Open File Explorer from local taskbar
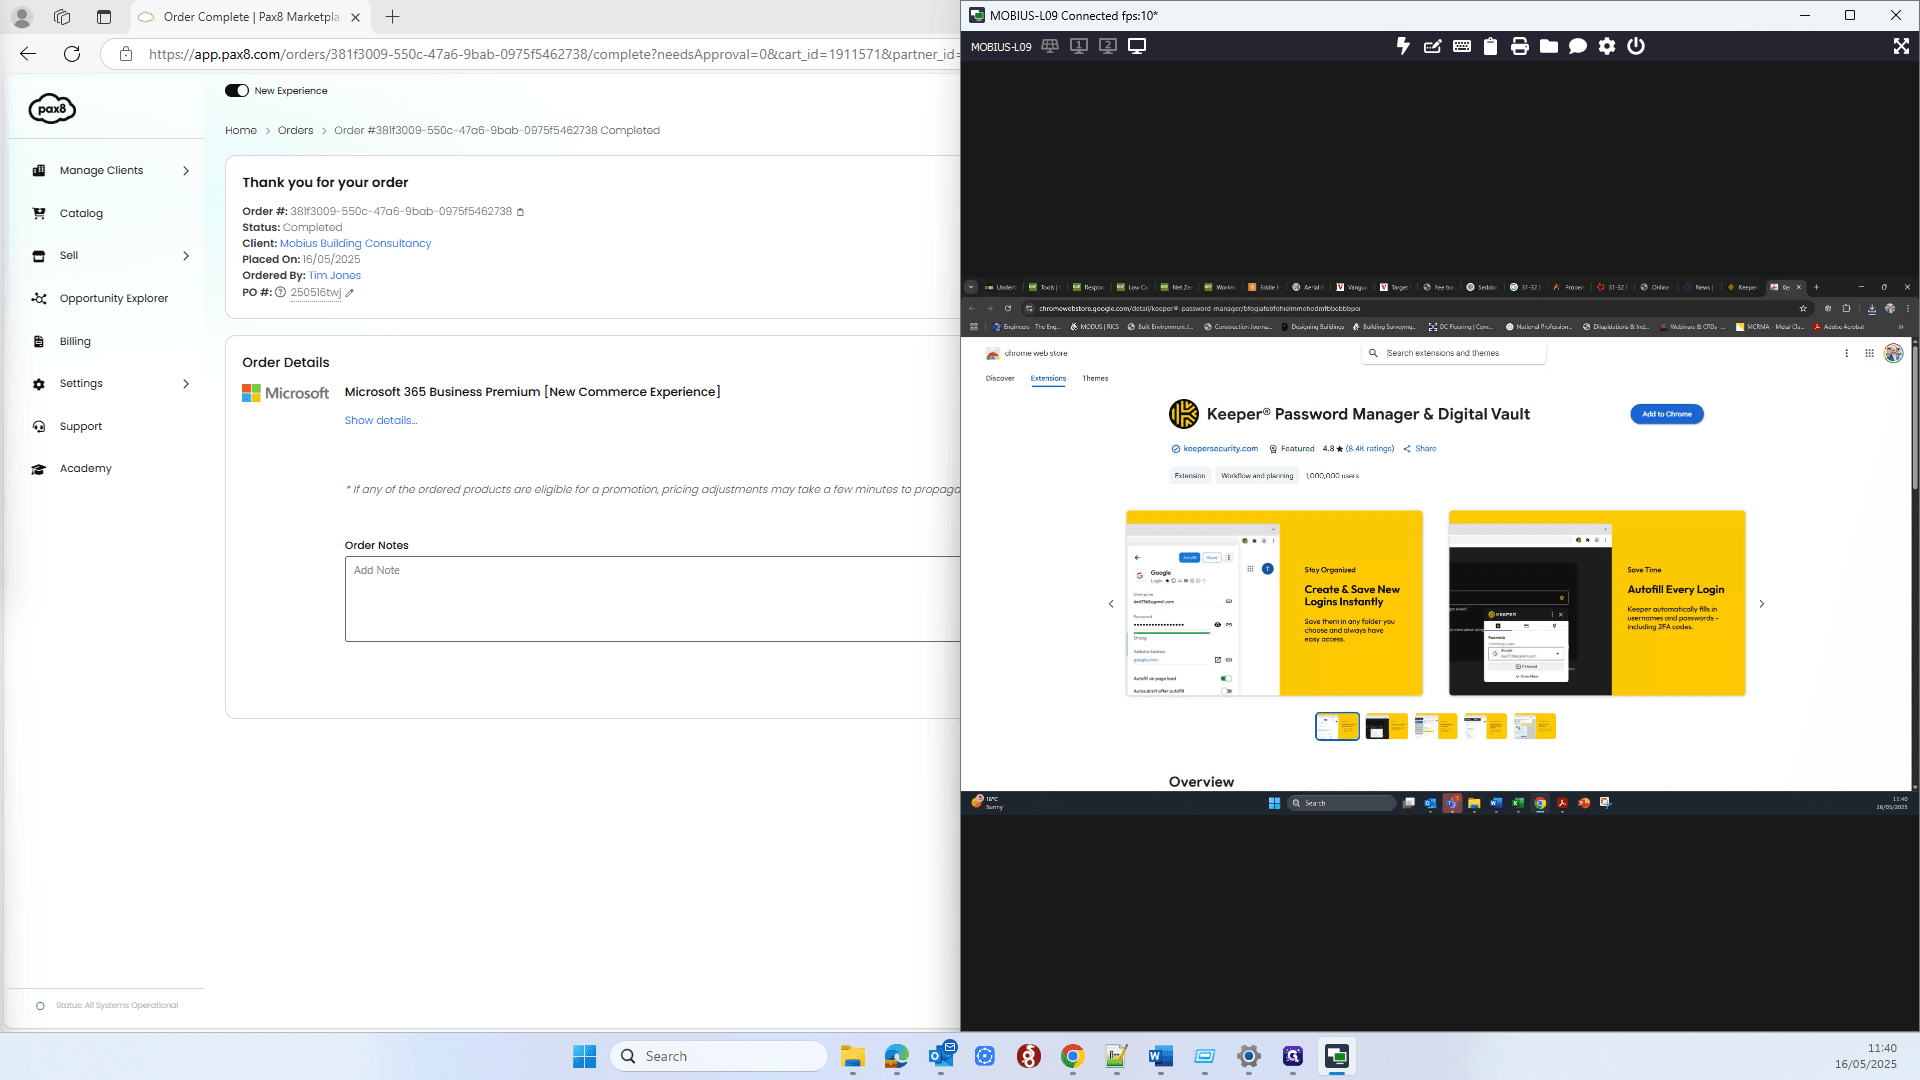Screen dimensions: 1920x1080 (852, 1056)
